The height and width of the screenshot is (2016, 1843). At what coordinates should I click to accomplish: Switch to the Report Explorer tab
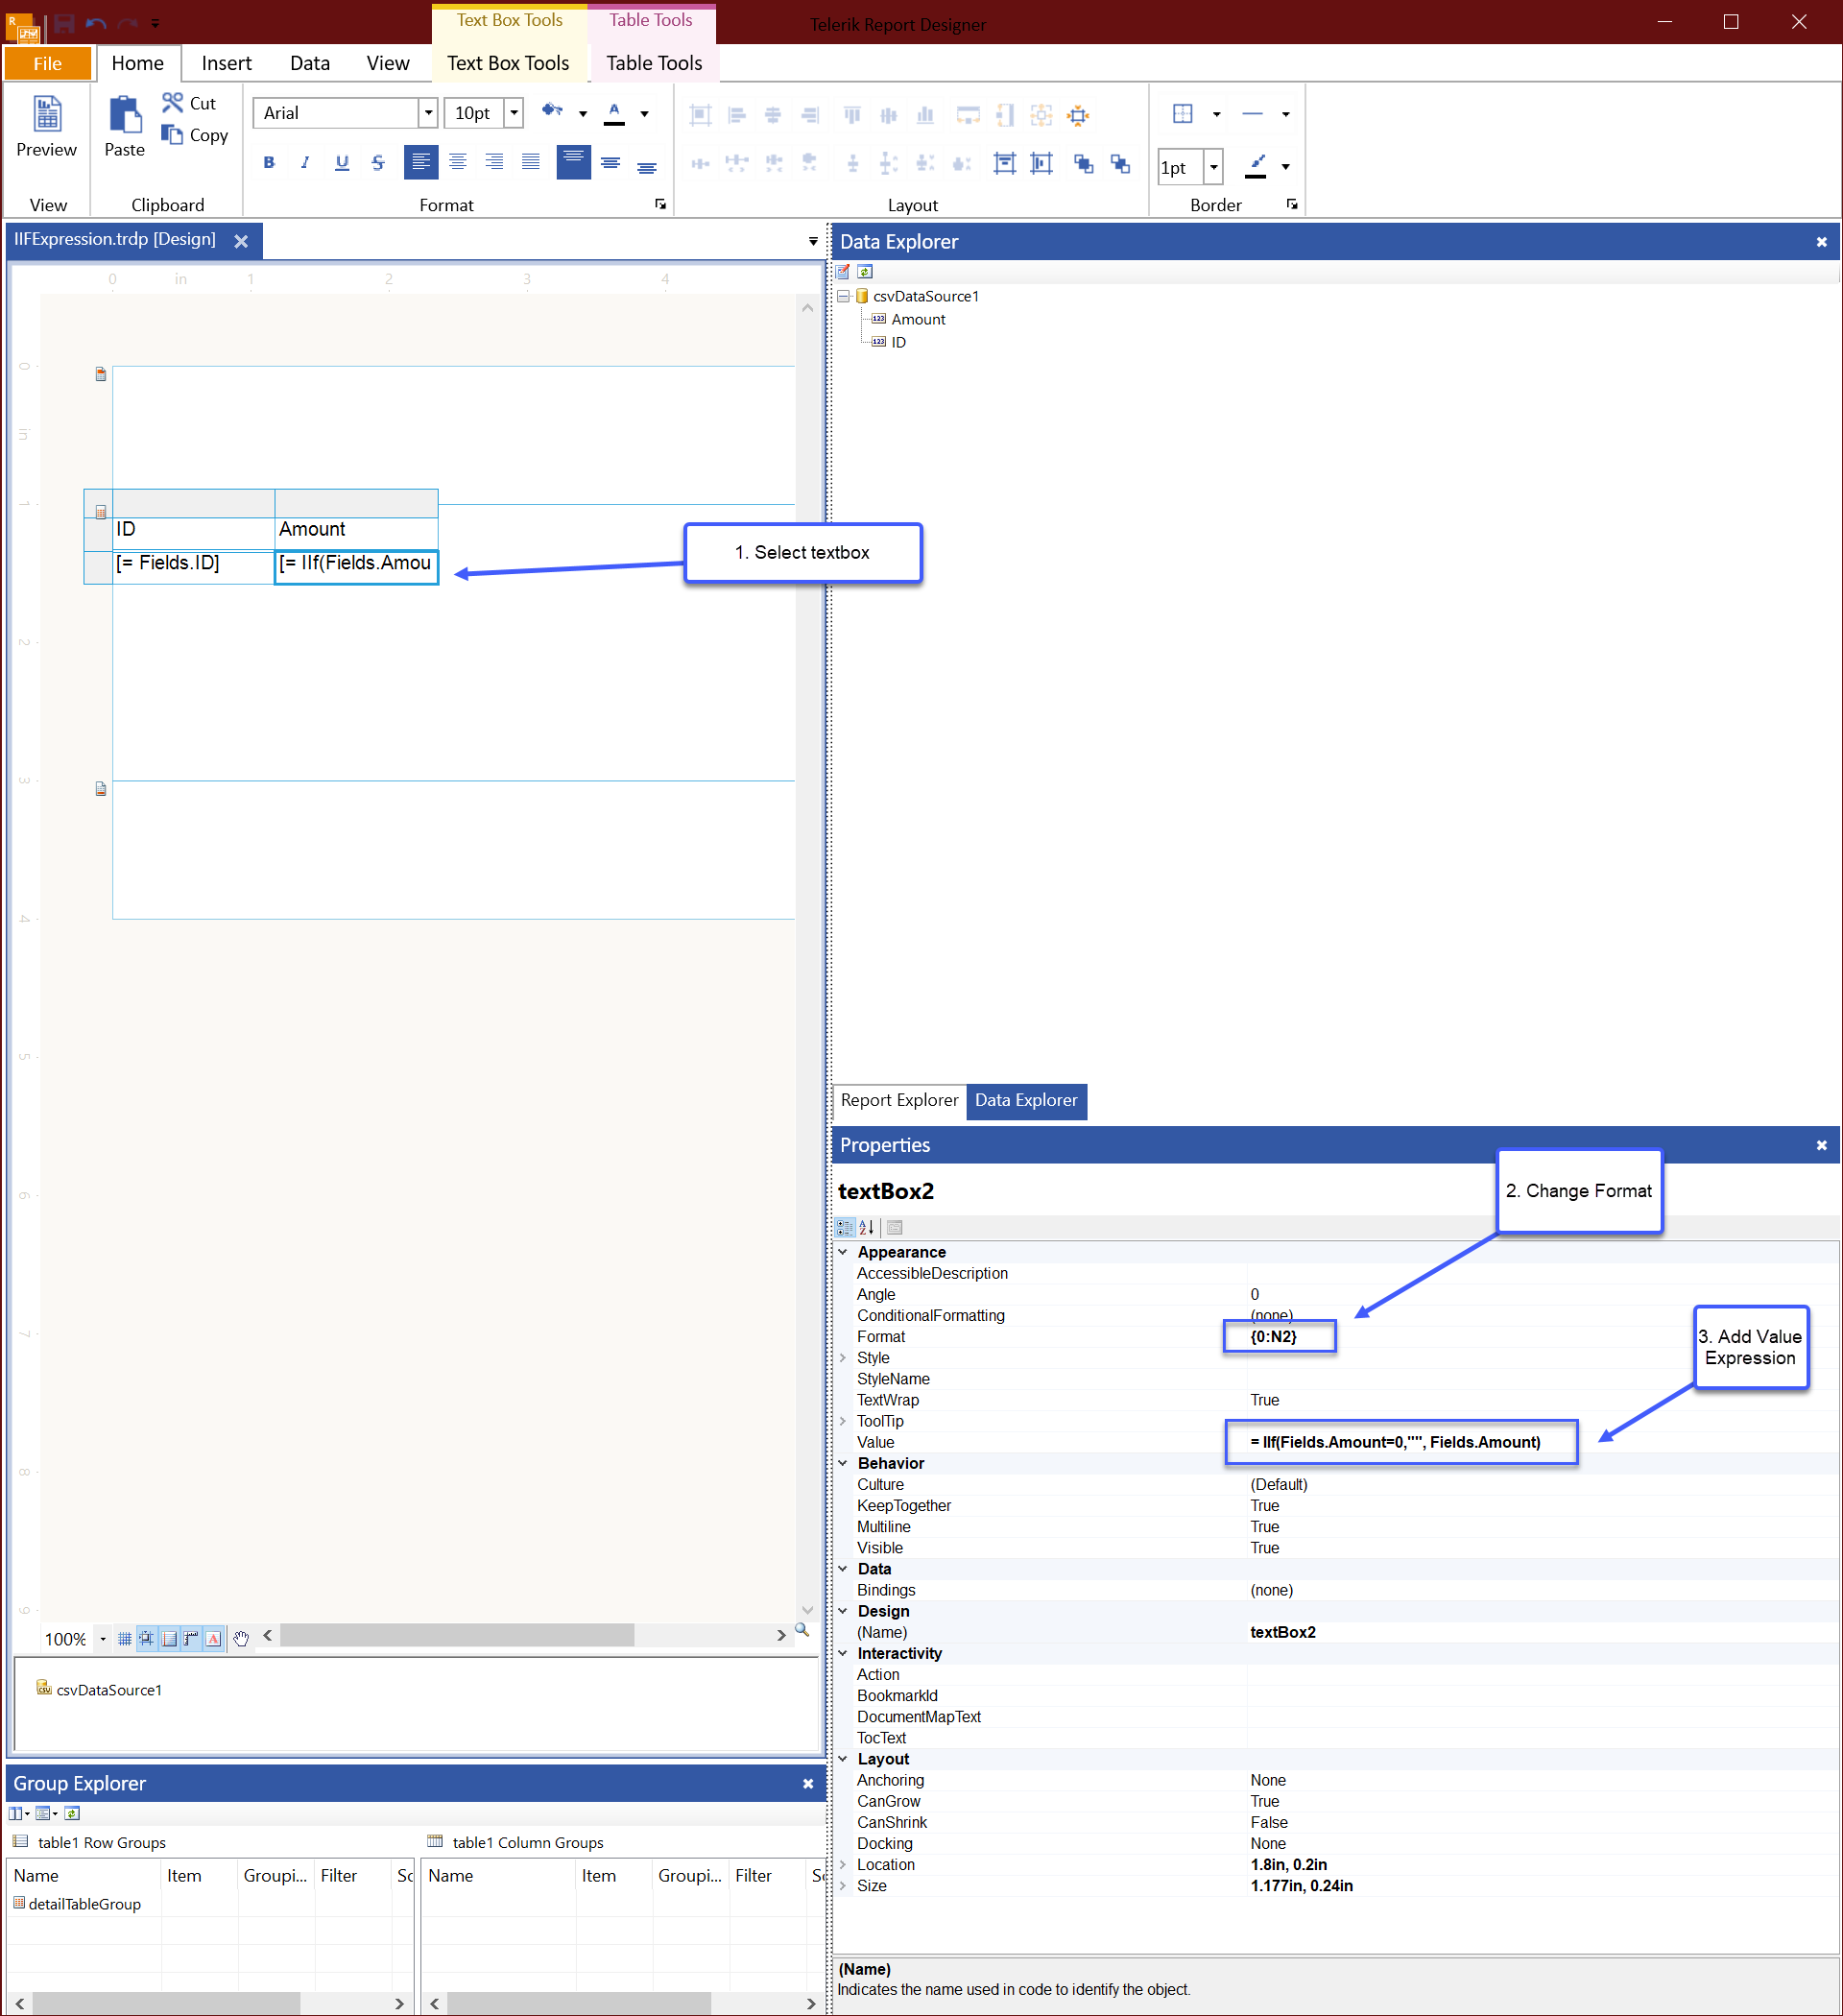(899, 1100)
